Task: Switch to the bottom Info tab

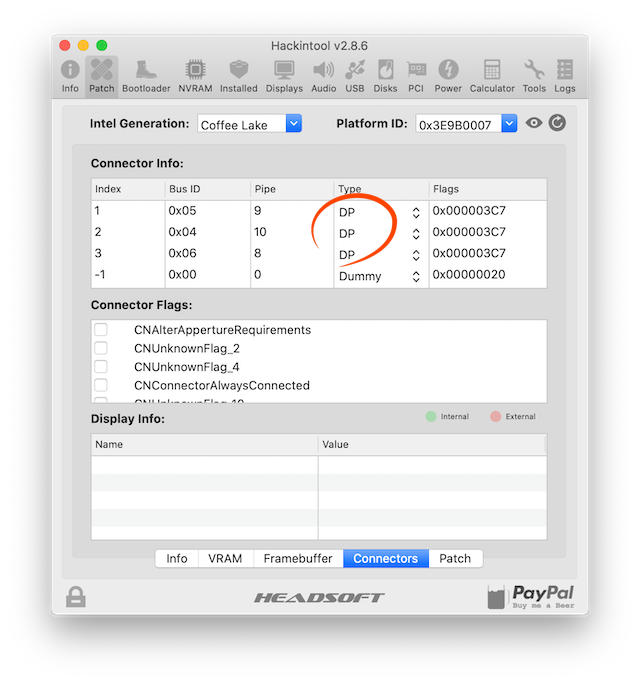Action: 177,558
